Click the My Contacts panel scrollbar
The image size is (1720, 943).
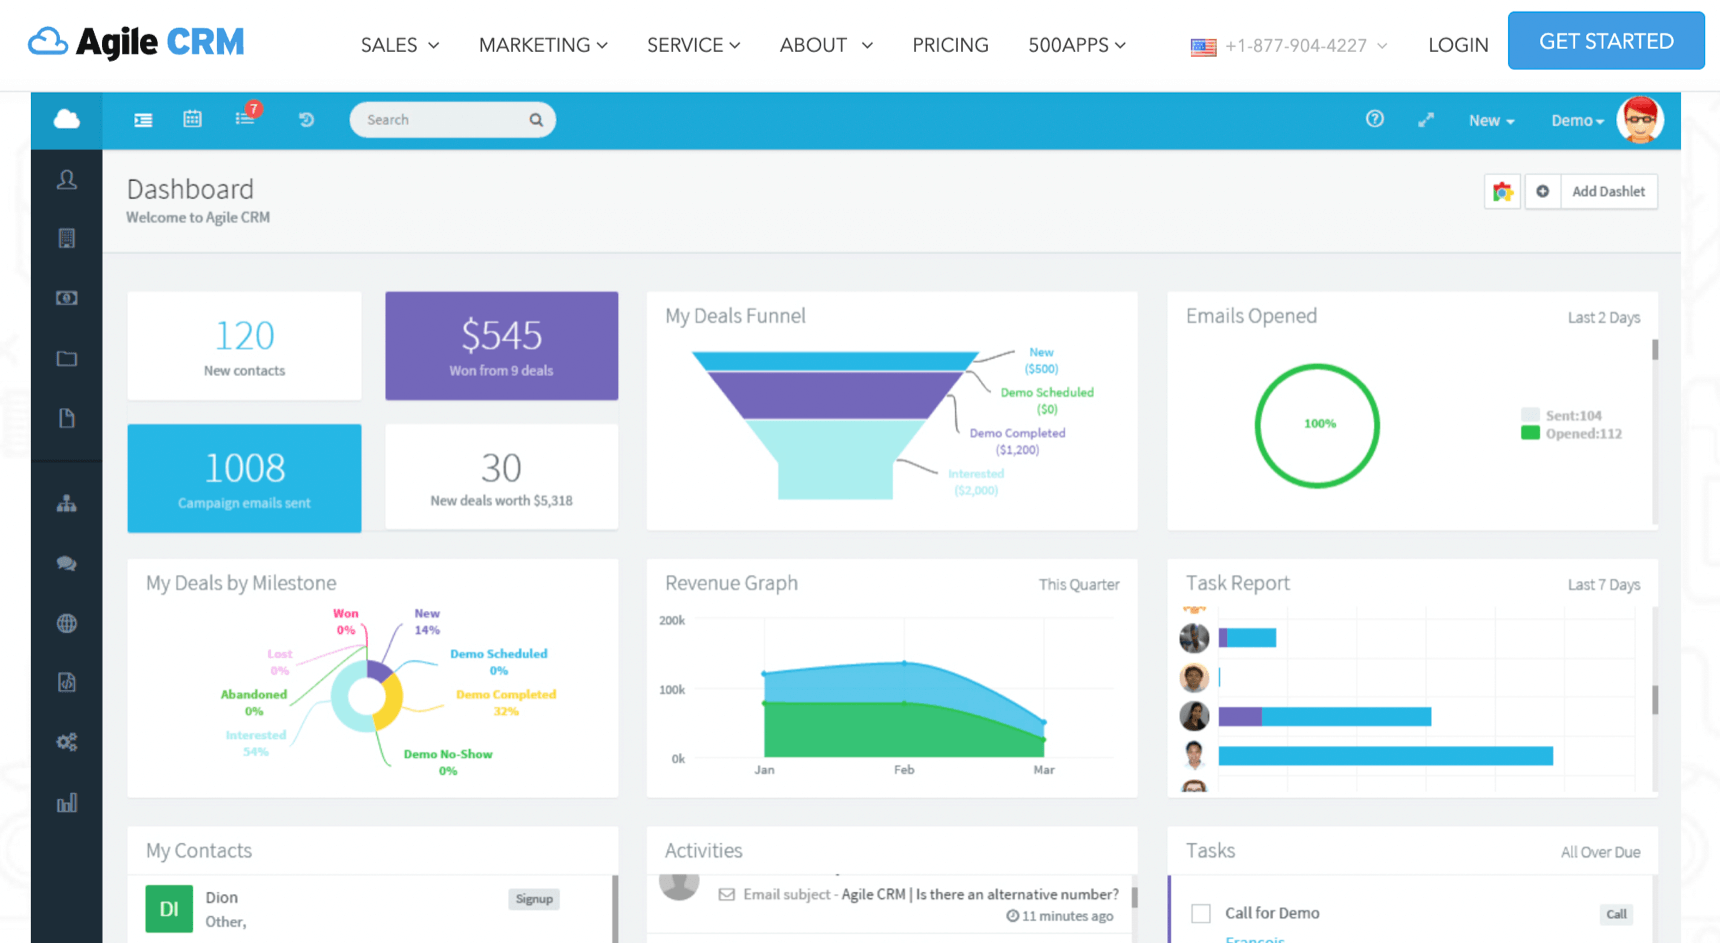(615, 909)
